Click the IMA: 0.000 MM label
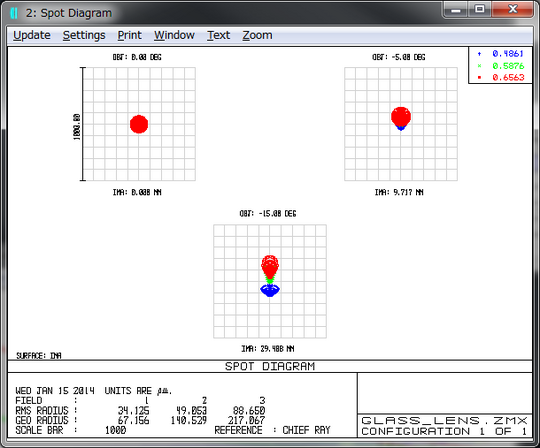 point(137,192)
